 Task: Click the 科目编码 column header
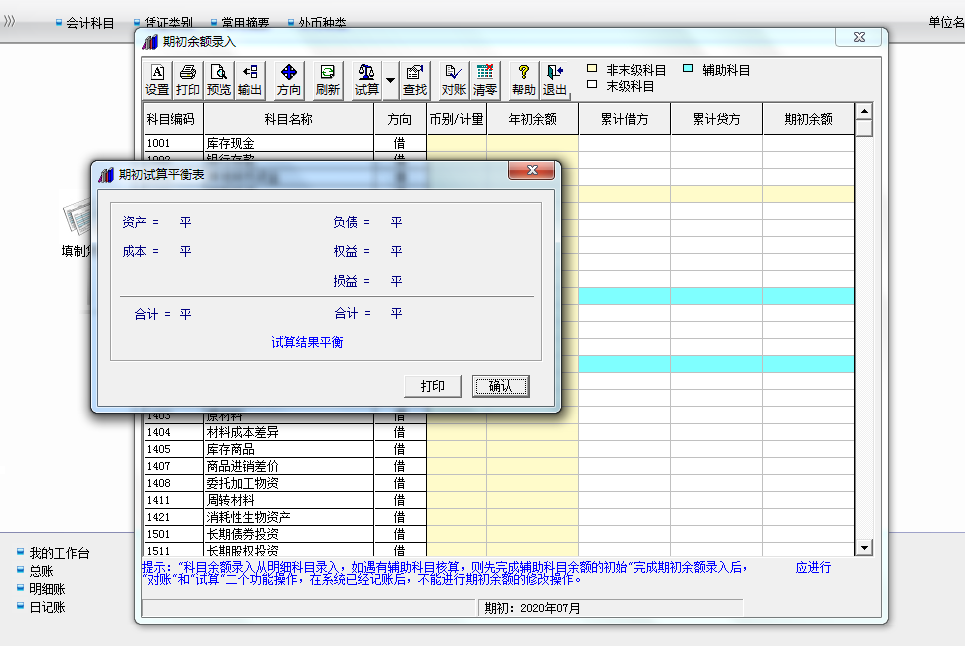point(173,119)
